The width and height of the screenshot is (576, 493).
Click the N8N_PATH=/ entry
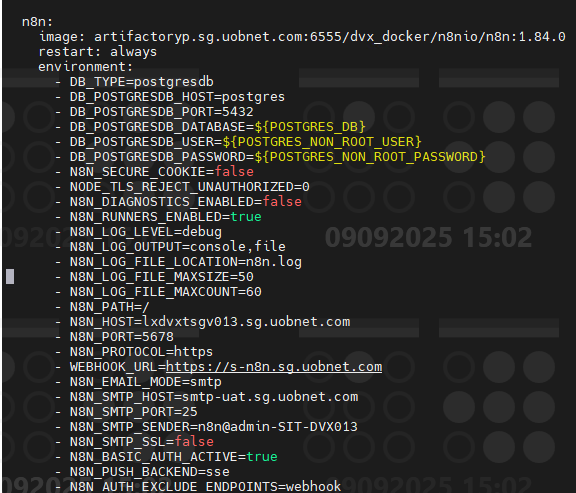(109, 307)
